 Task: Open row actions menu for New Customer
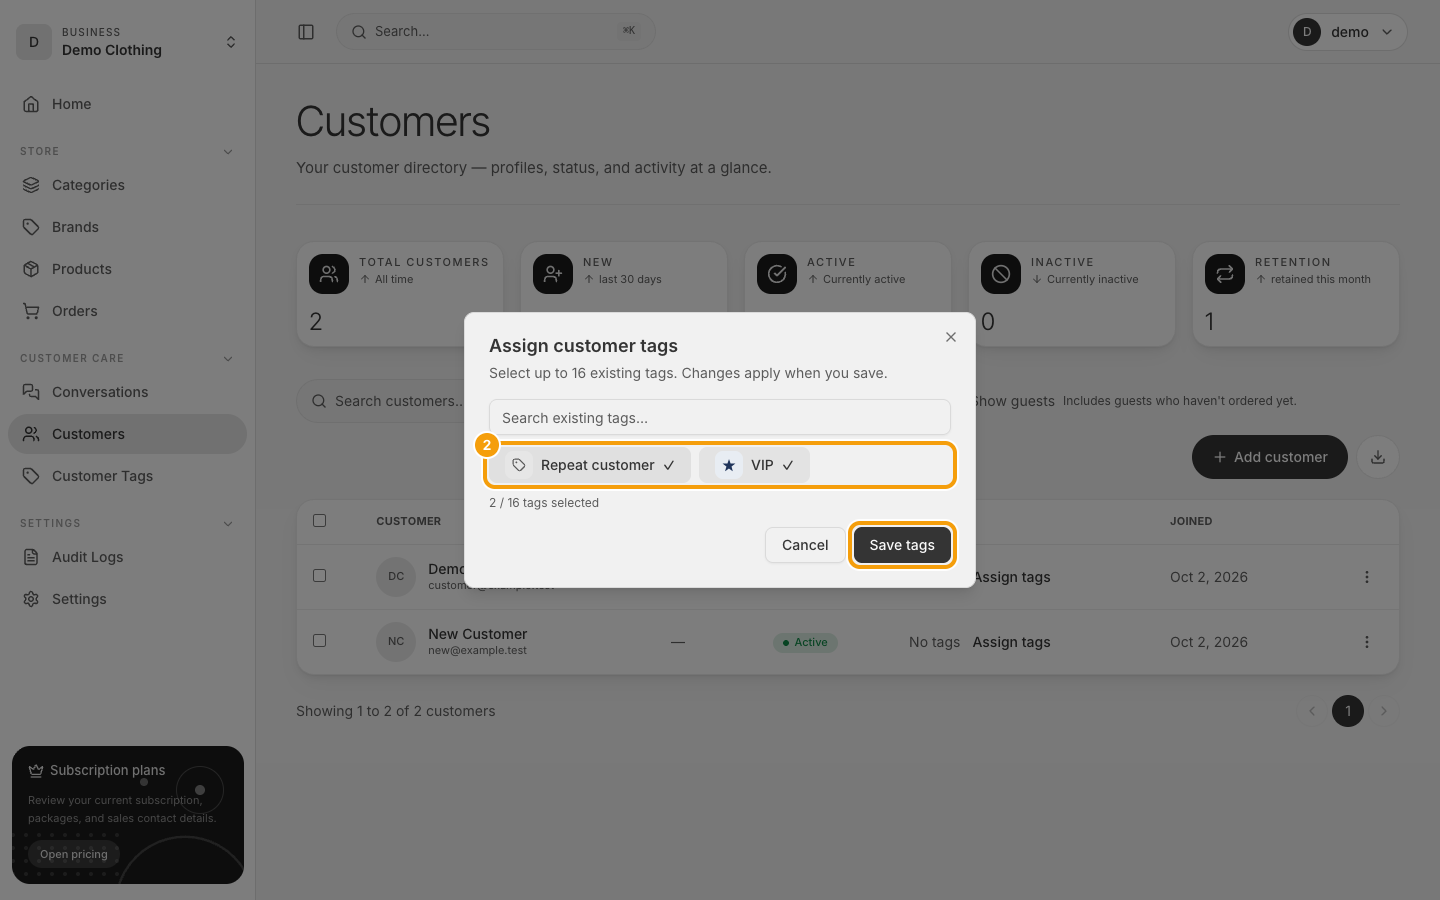click(1367, 642)
